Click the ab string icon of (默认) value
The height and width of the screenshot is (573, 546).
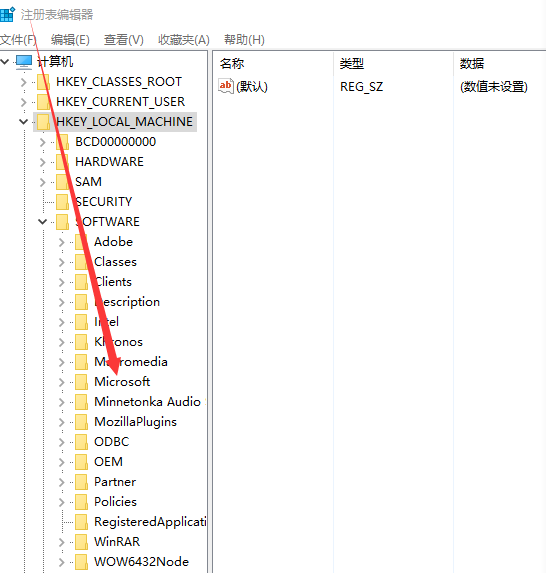[225, 86]
